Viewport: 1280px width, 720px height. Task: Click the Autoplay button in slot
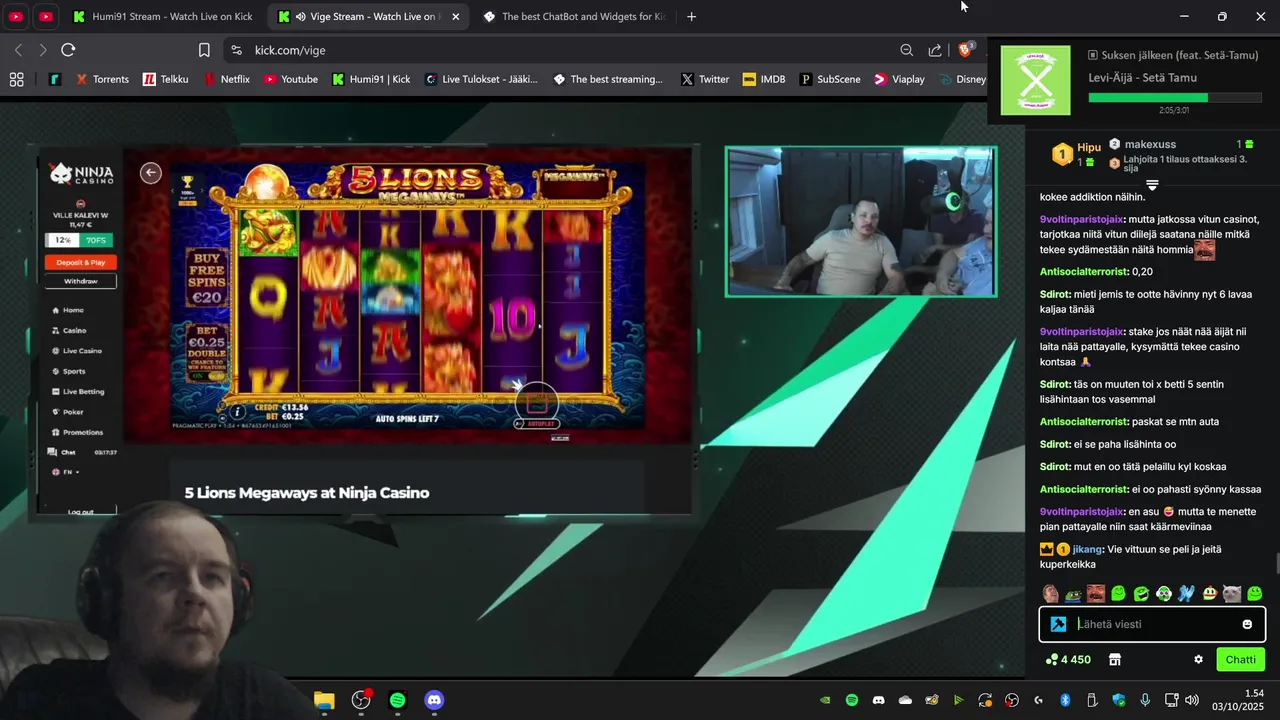pyautogui.click(x=537, y=423)
